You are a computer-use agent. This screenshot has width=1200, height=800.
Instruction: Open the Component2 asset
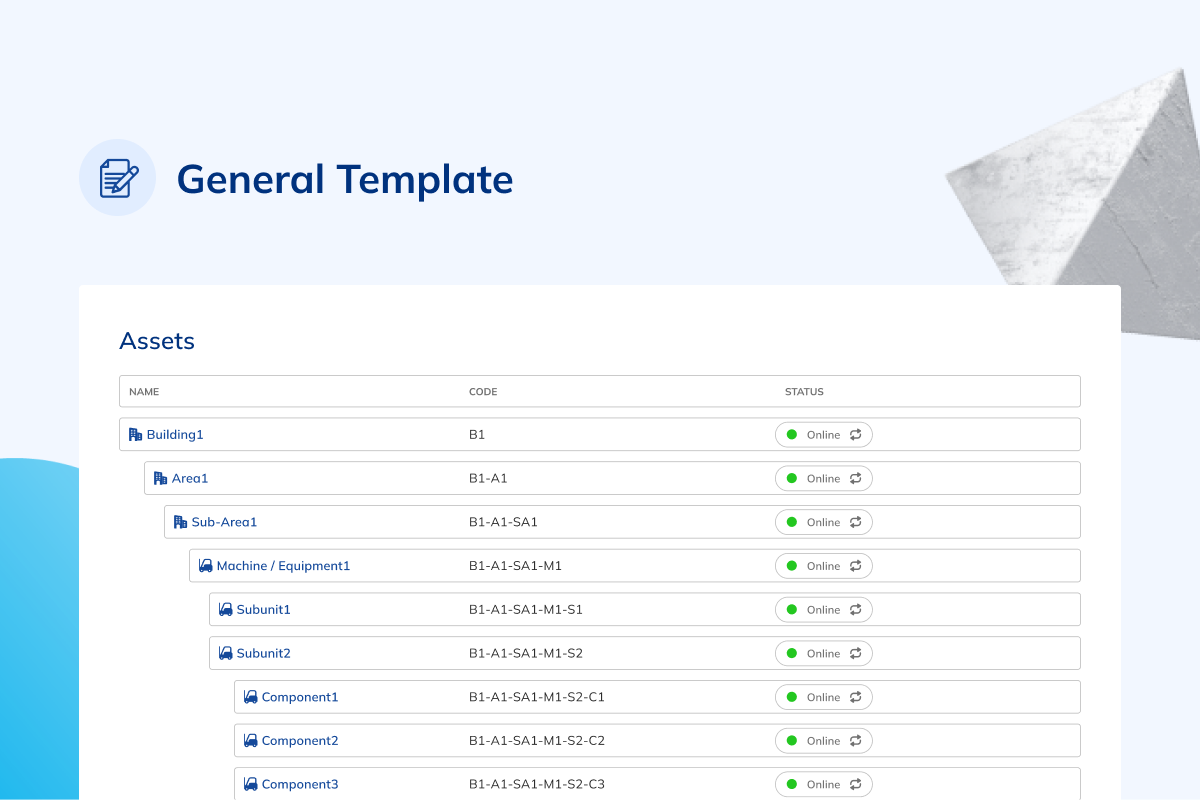pos(300,741)
